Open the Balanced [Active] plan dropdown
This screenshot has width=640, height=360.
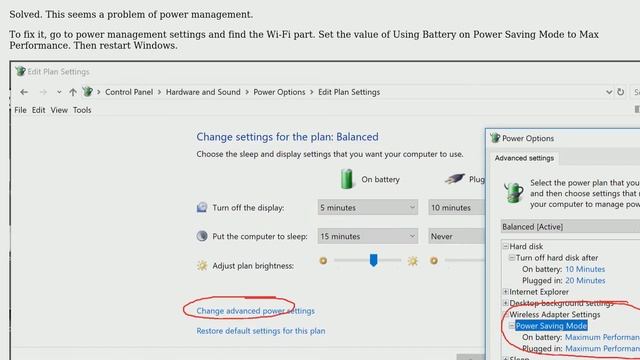click(x=570, y=227)
